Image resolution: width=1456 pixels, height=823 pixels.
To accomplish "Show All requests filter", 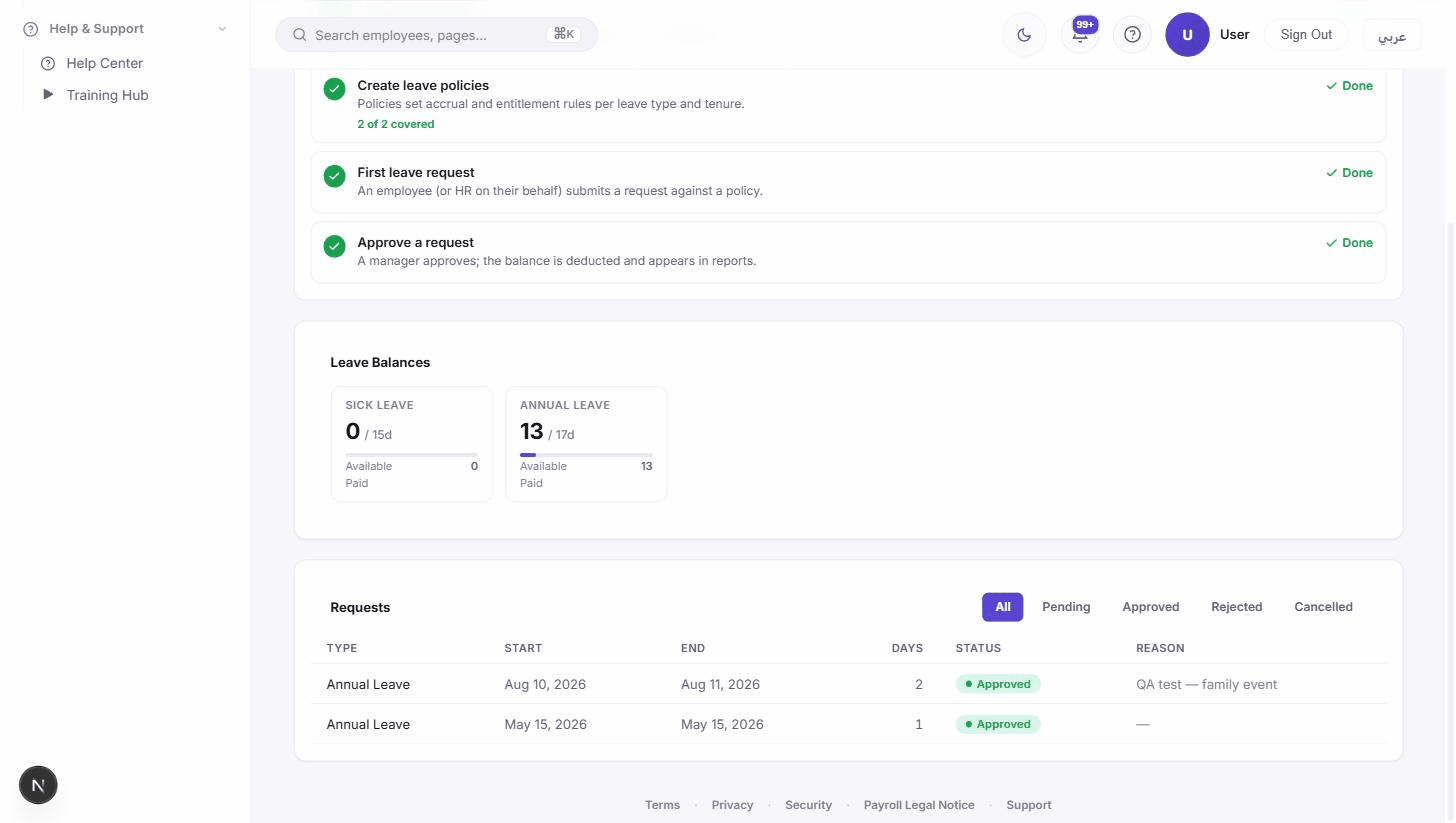I will point(1002,607).
